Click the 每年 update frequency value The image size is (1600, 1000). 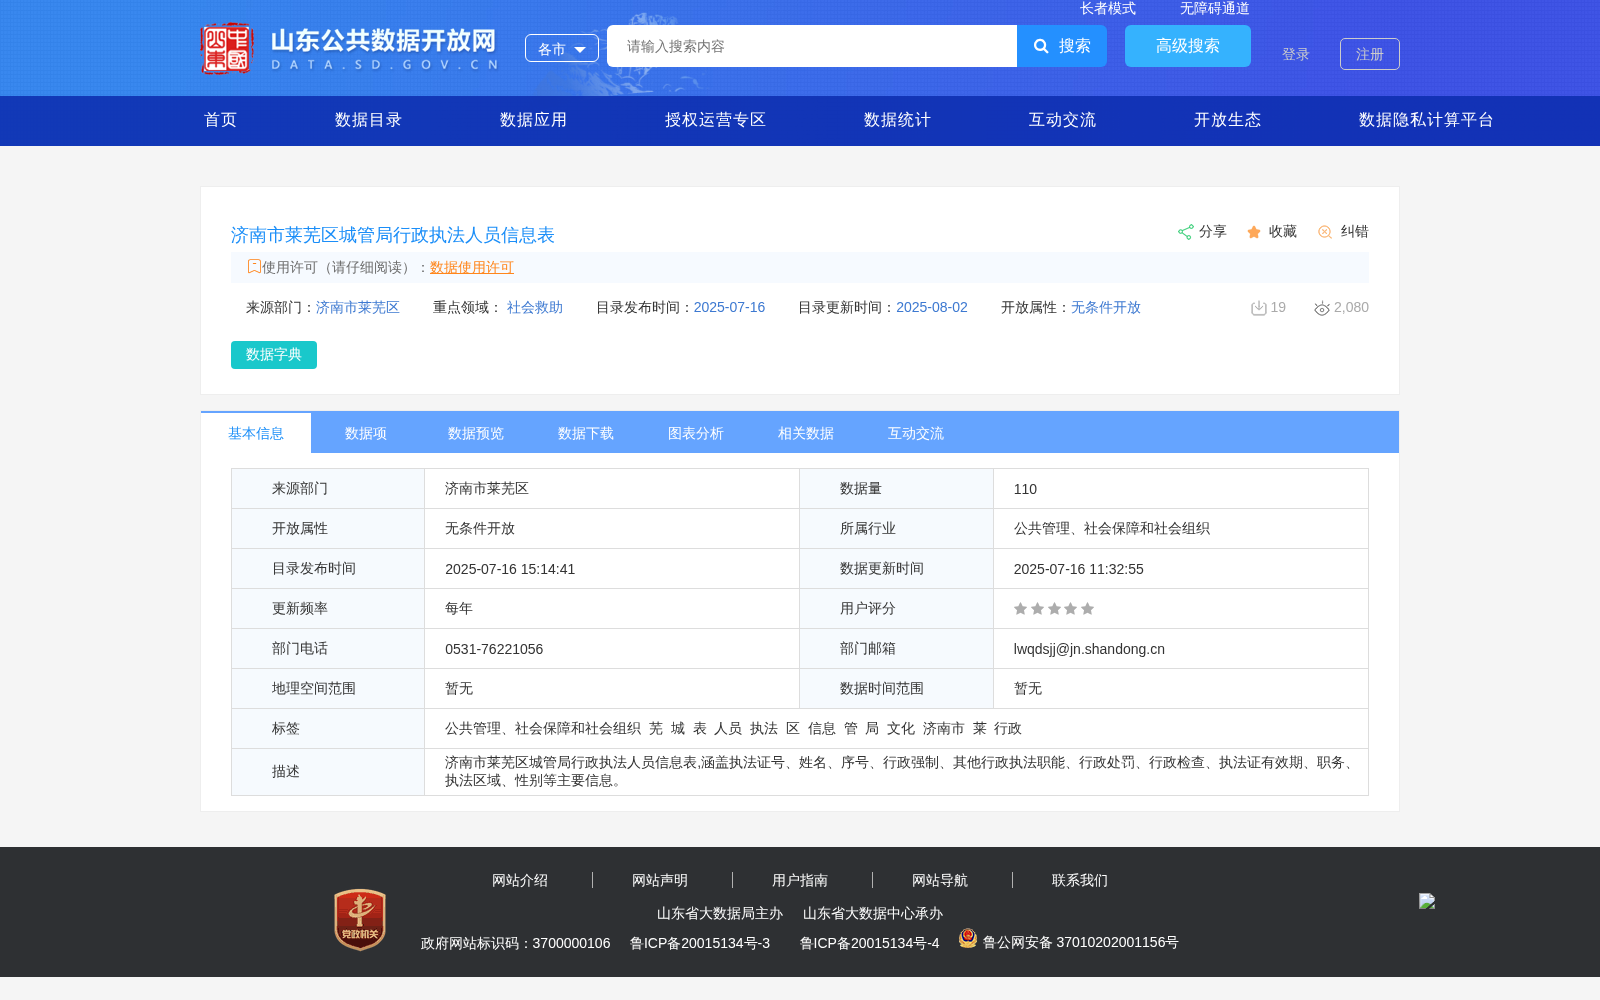click(x=459, y=609)
